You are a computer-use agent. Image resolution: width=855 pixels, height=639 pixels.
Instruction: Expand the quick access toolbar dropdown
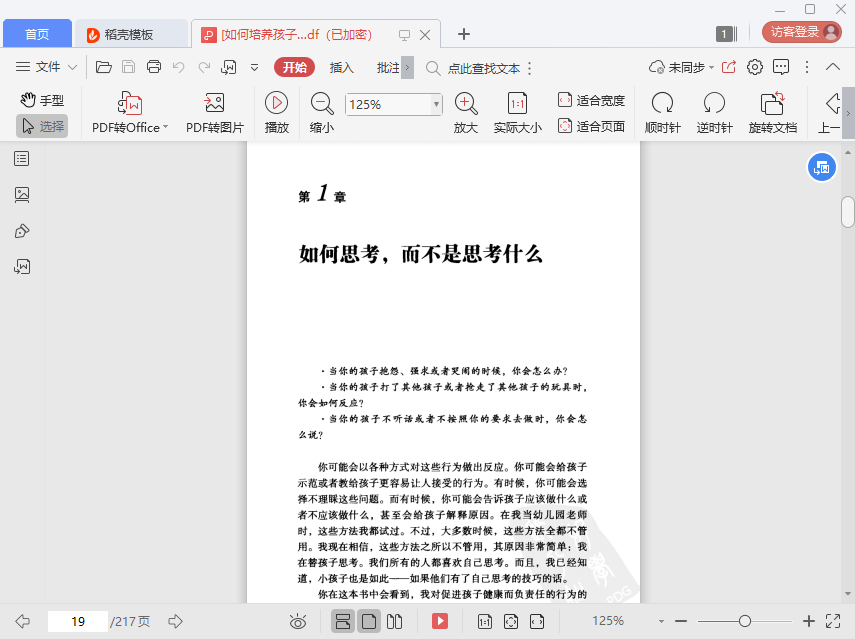coord(254,68)
